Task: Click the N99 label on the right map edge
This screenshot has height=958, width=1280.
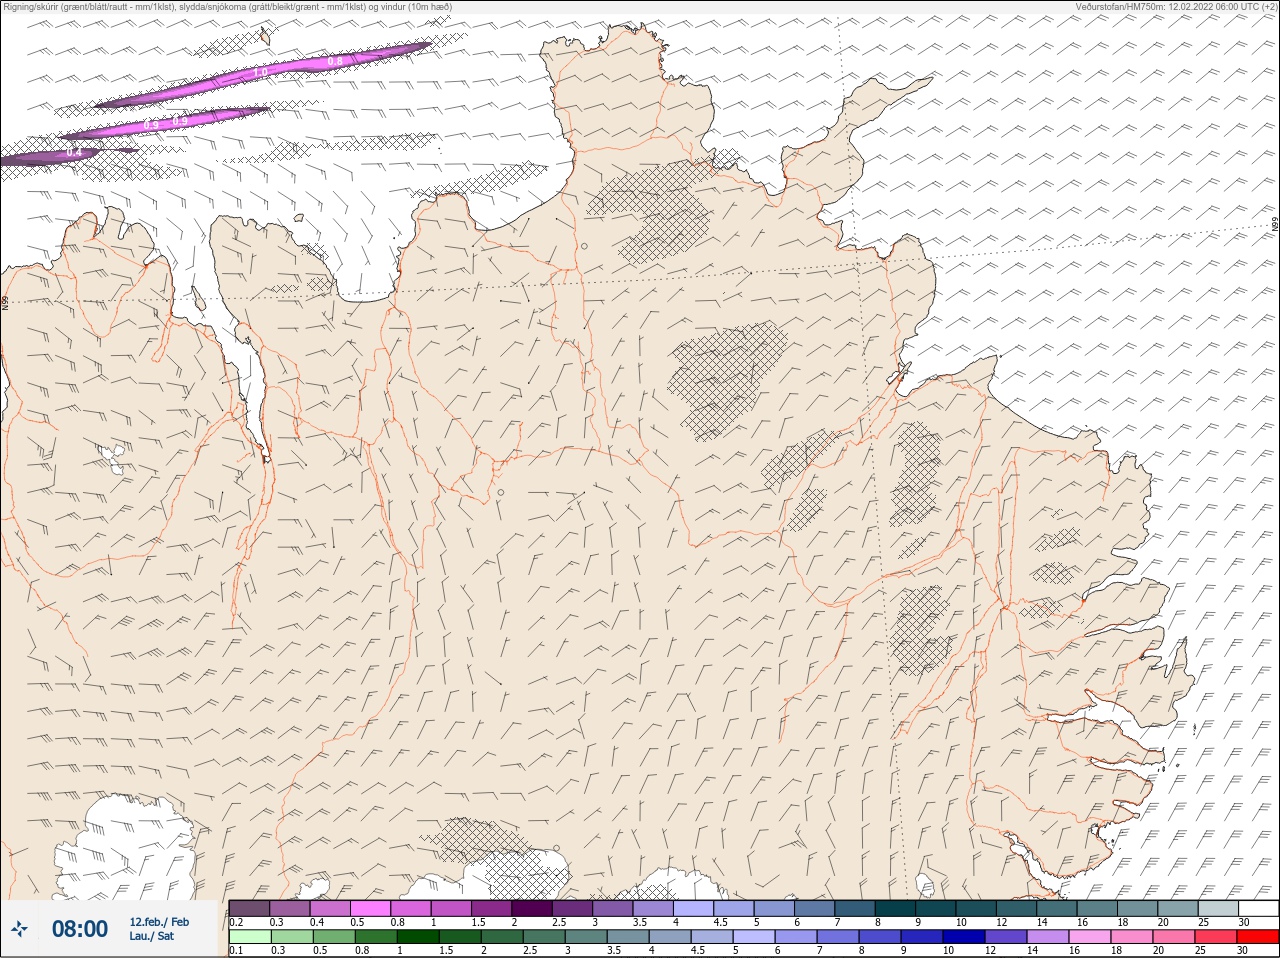Action: 1275,225
